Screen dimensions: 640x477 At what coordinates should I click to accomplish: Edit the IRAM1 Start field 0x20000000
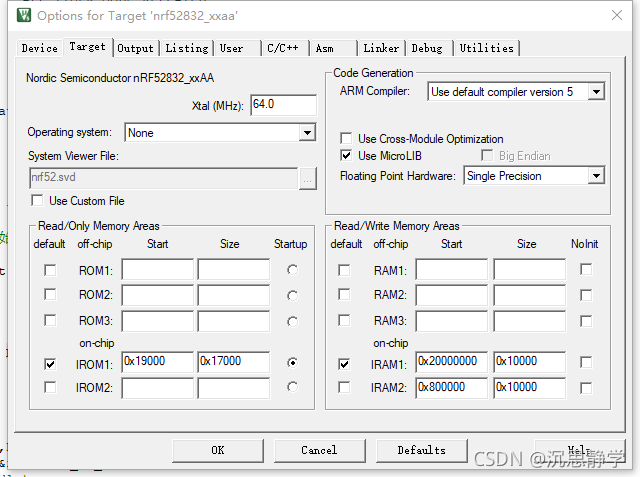coord(452,362)
